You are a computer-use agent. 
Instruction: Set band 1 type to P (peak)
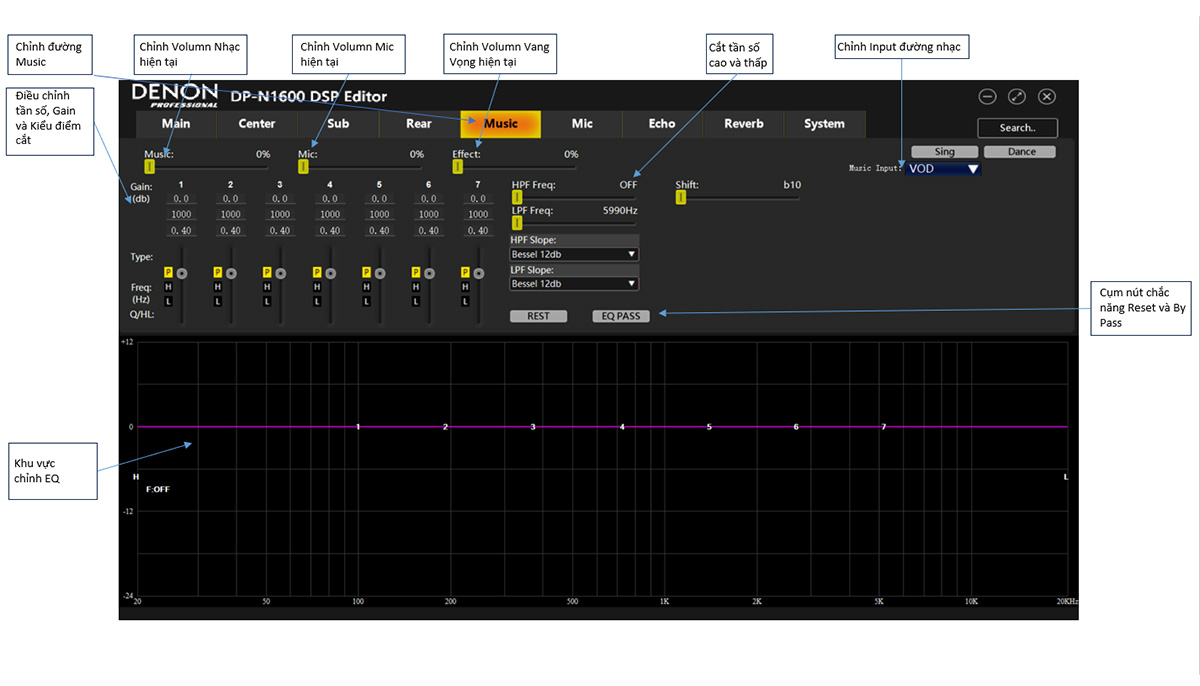[168, 272]
